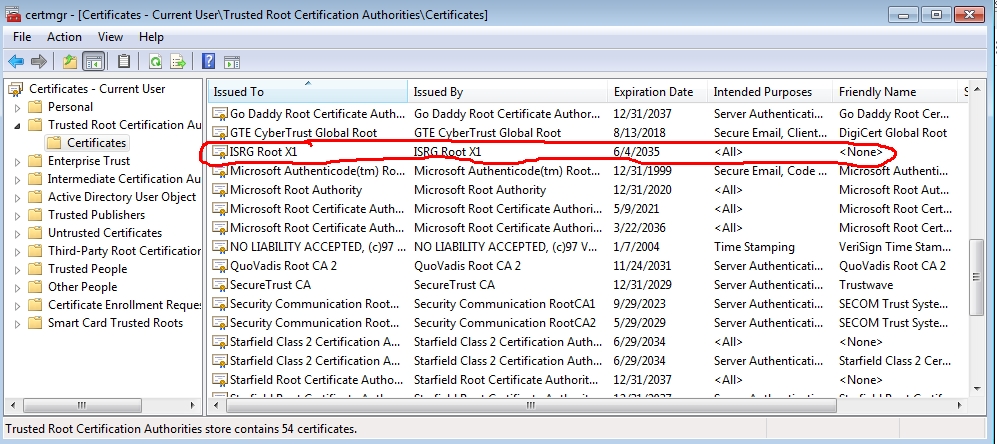997x444 pixels.
Task: Click the '12/31/1999' expiration date
Action: (642, 171)
